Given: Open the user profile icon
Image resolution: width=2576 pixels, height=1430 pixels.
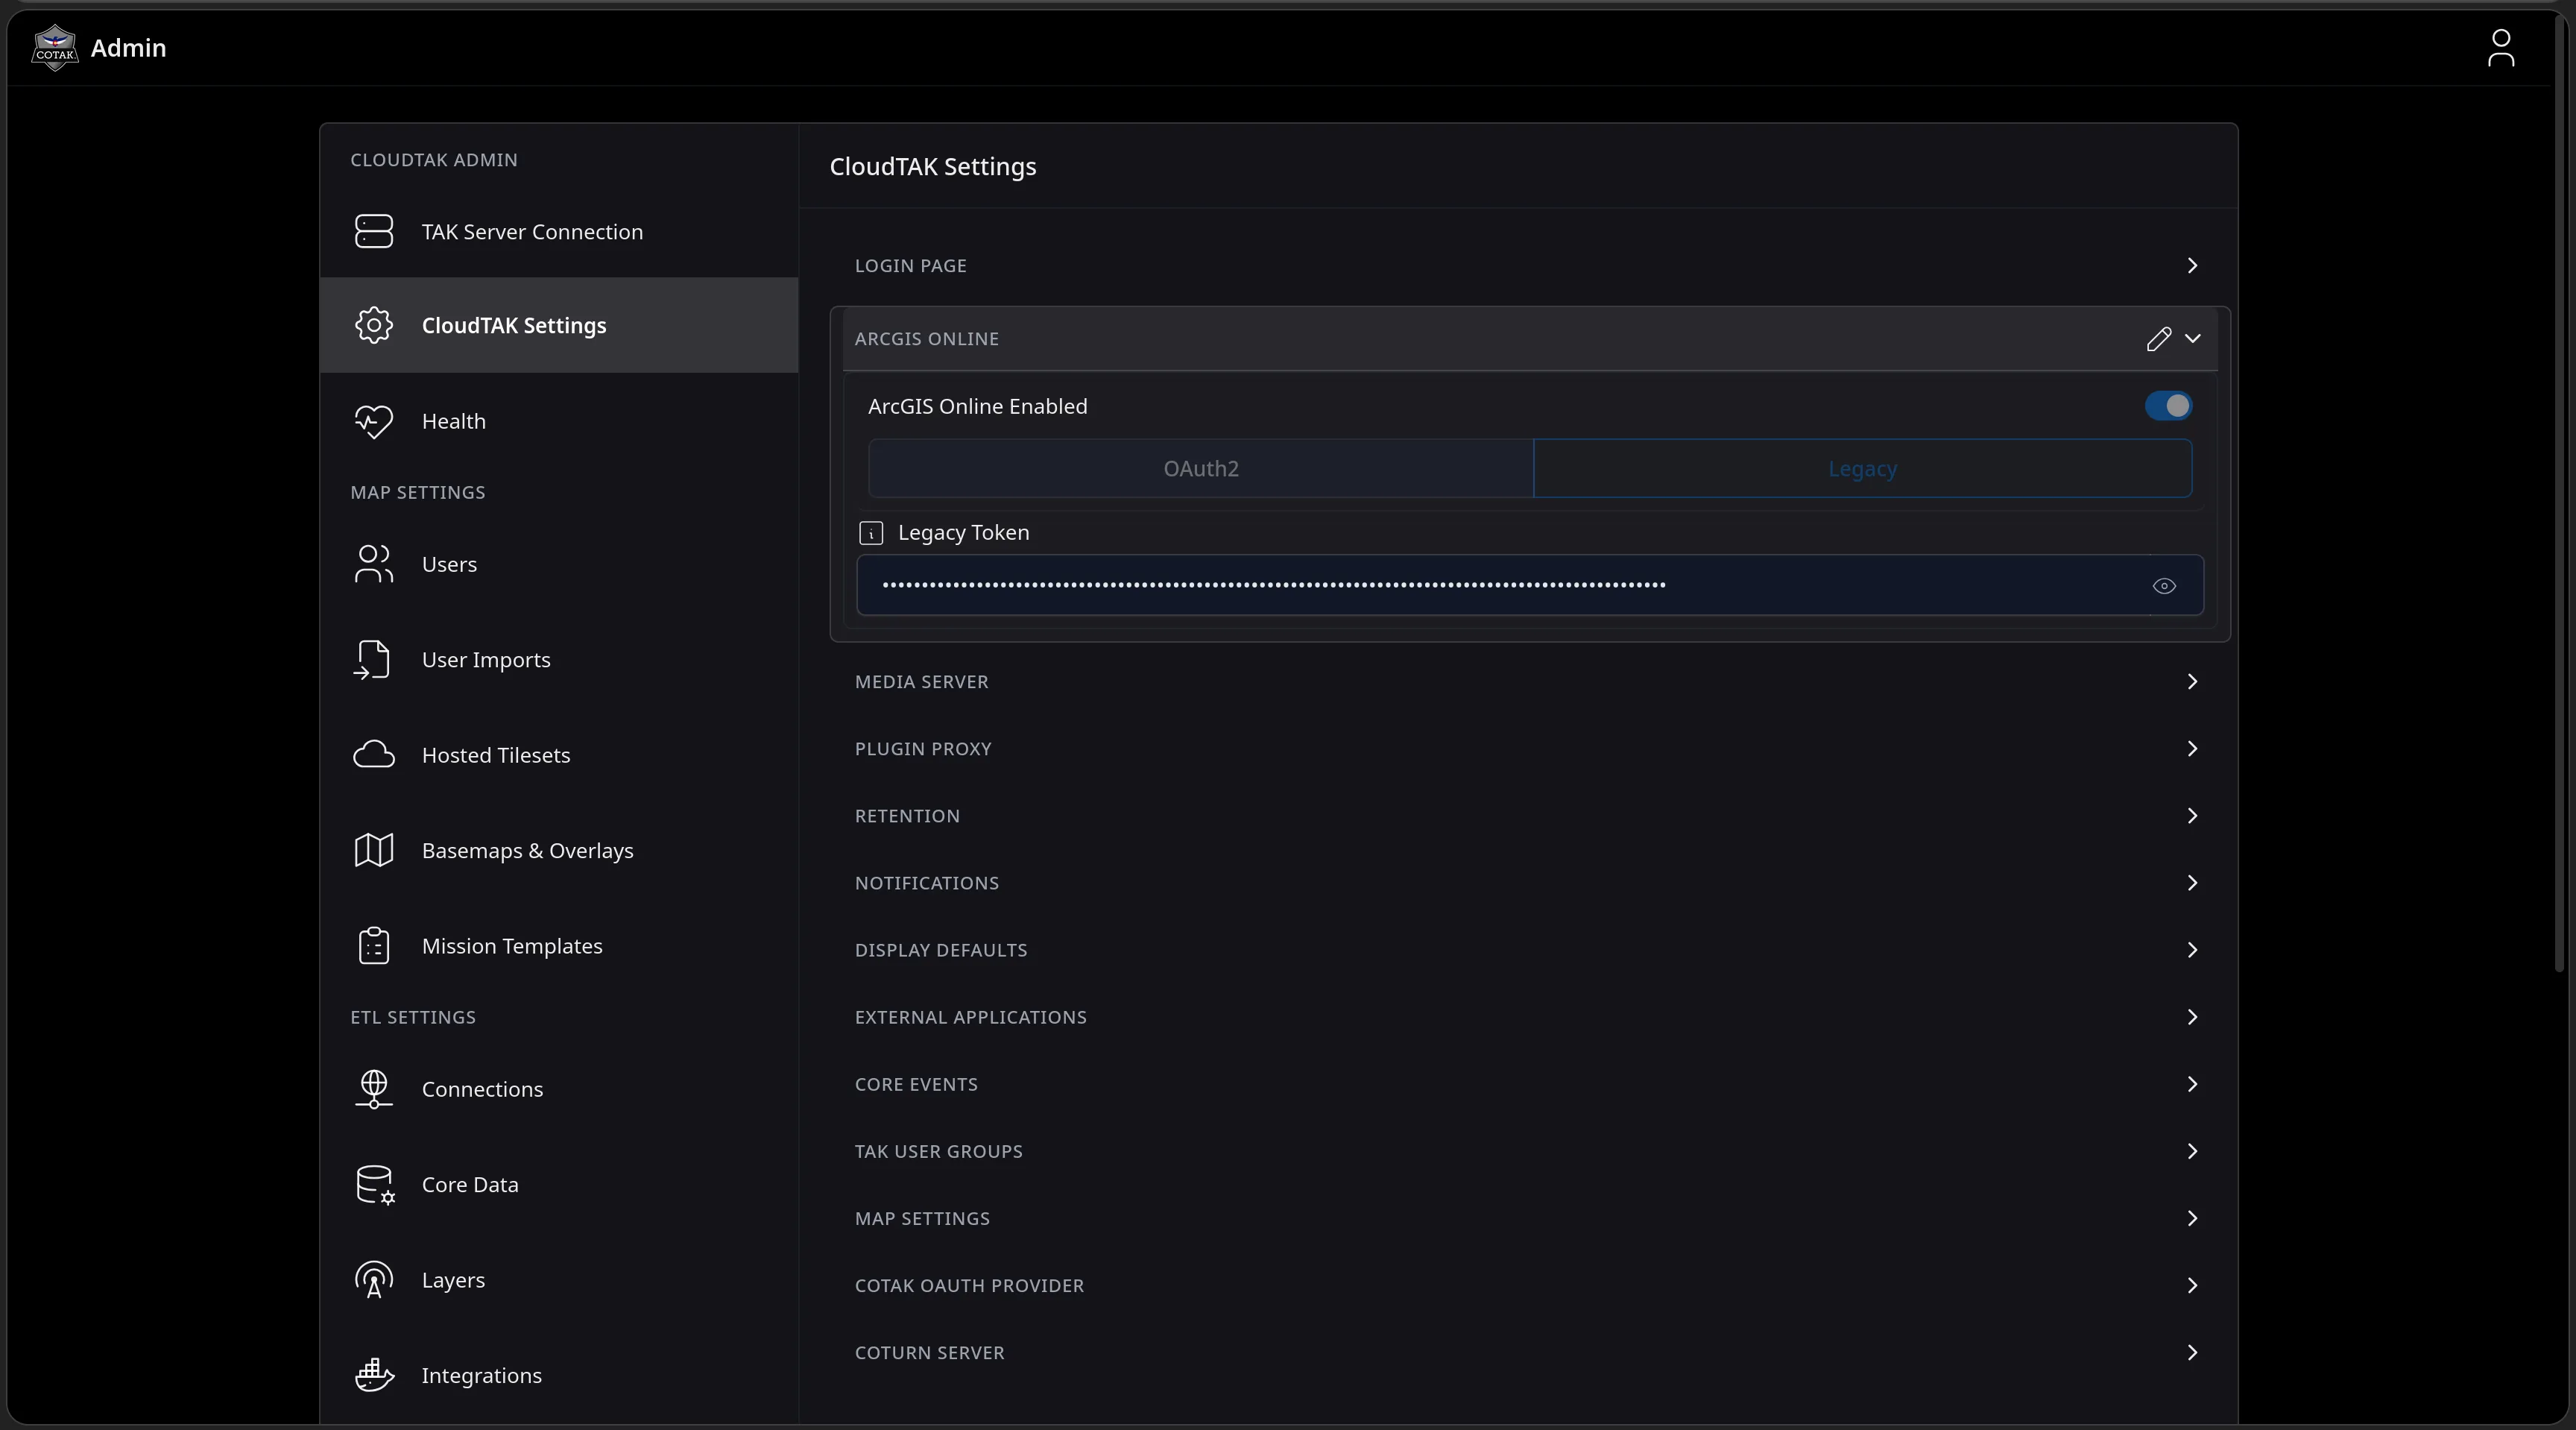Looking at the screenshot, I should point(2501,48).
